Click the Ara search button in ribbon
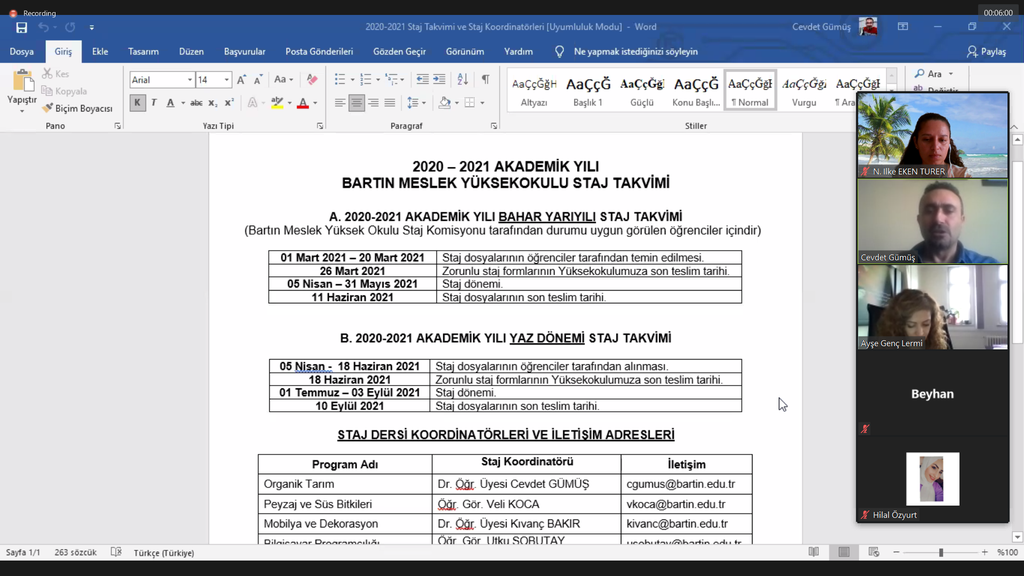Viewport: 1024px width, 576px height. (x=934, y=74)
